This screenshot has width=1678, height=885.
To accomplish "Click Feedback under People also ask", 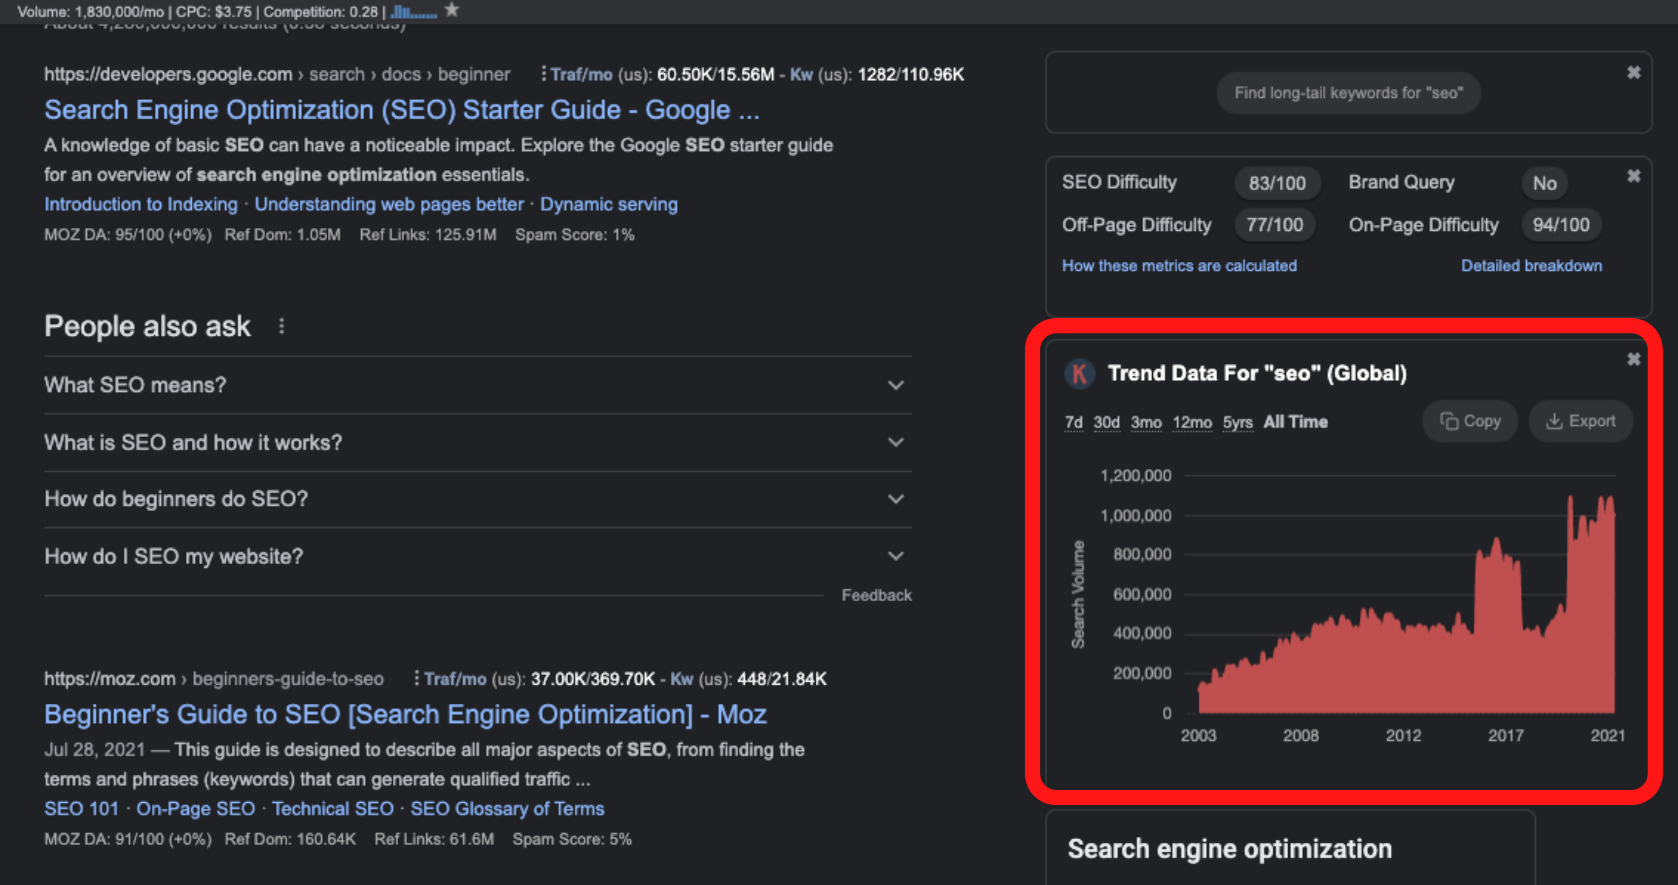I will point(876,595).
